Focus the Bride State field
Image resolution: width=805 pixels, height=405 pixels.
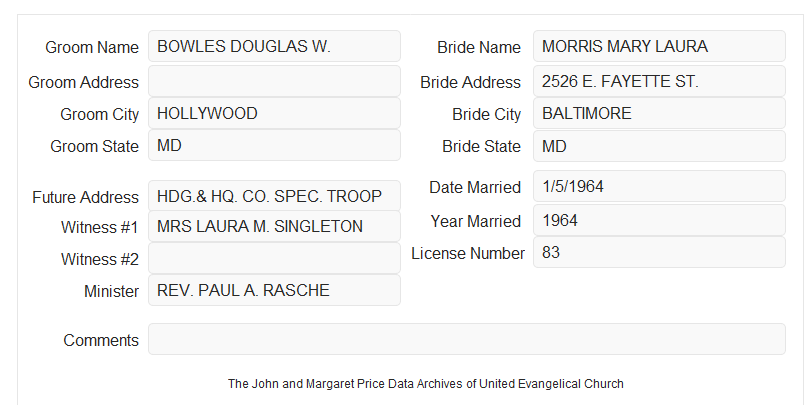click(x=659, y=146)
